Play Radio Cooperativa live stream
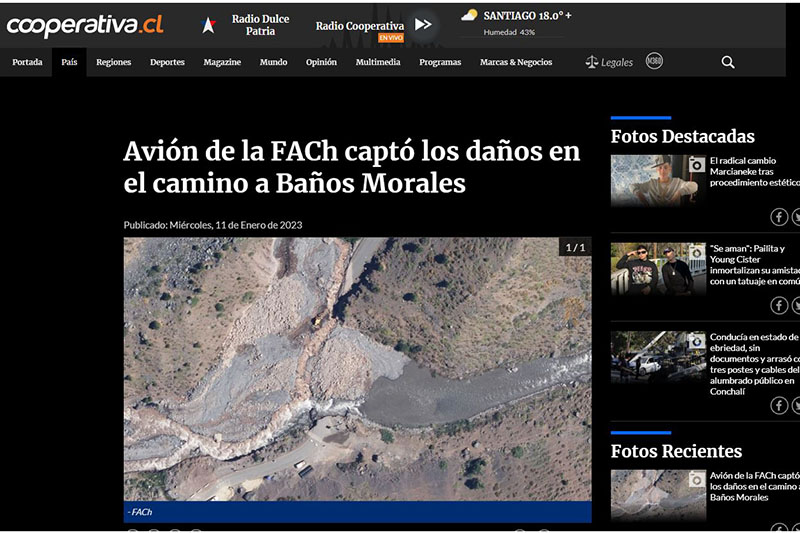 tap(423, 24)
